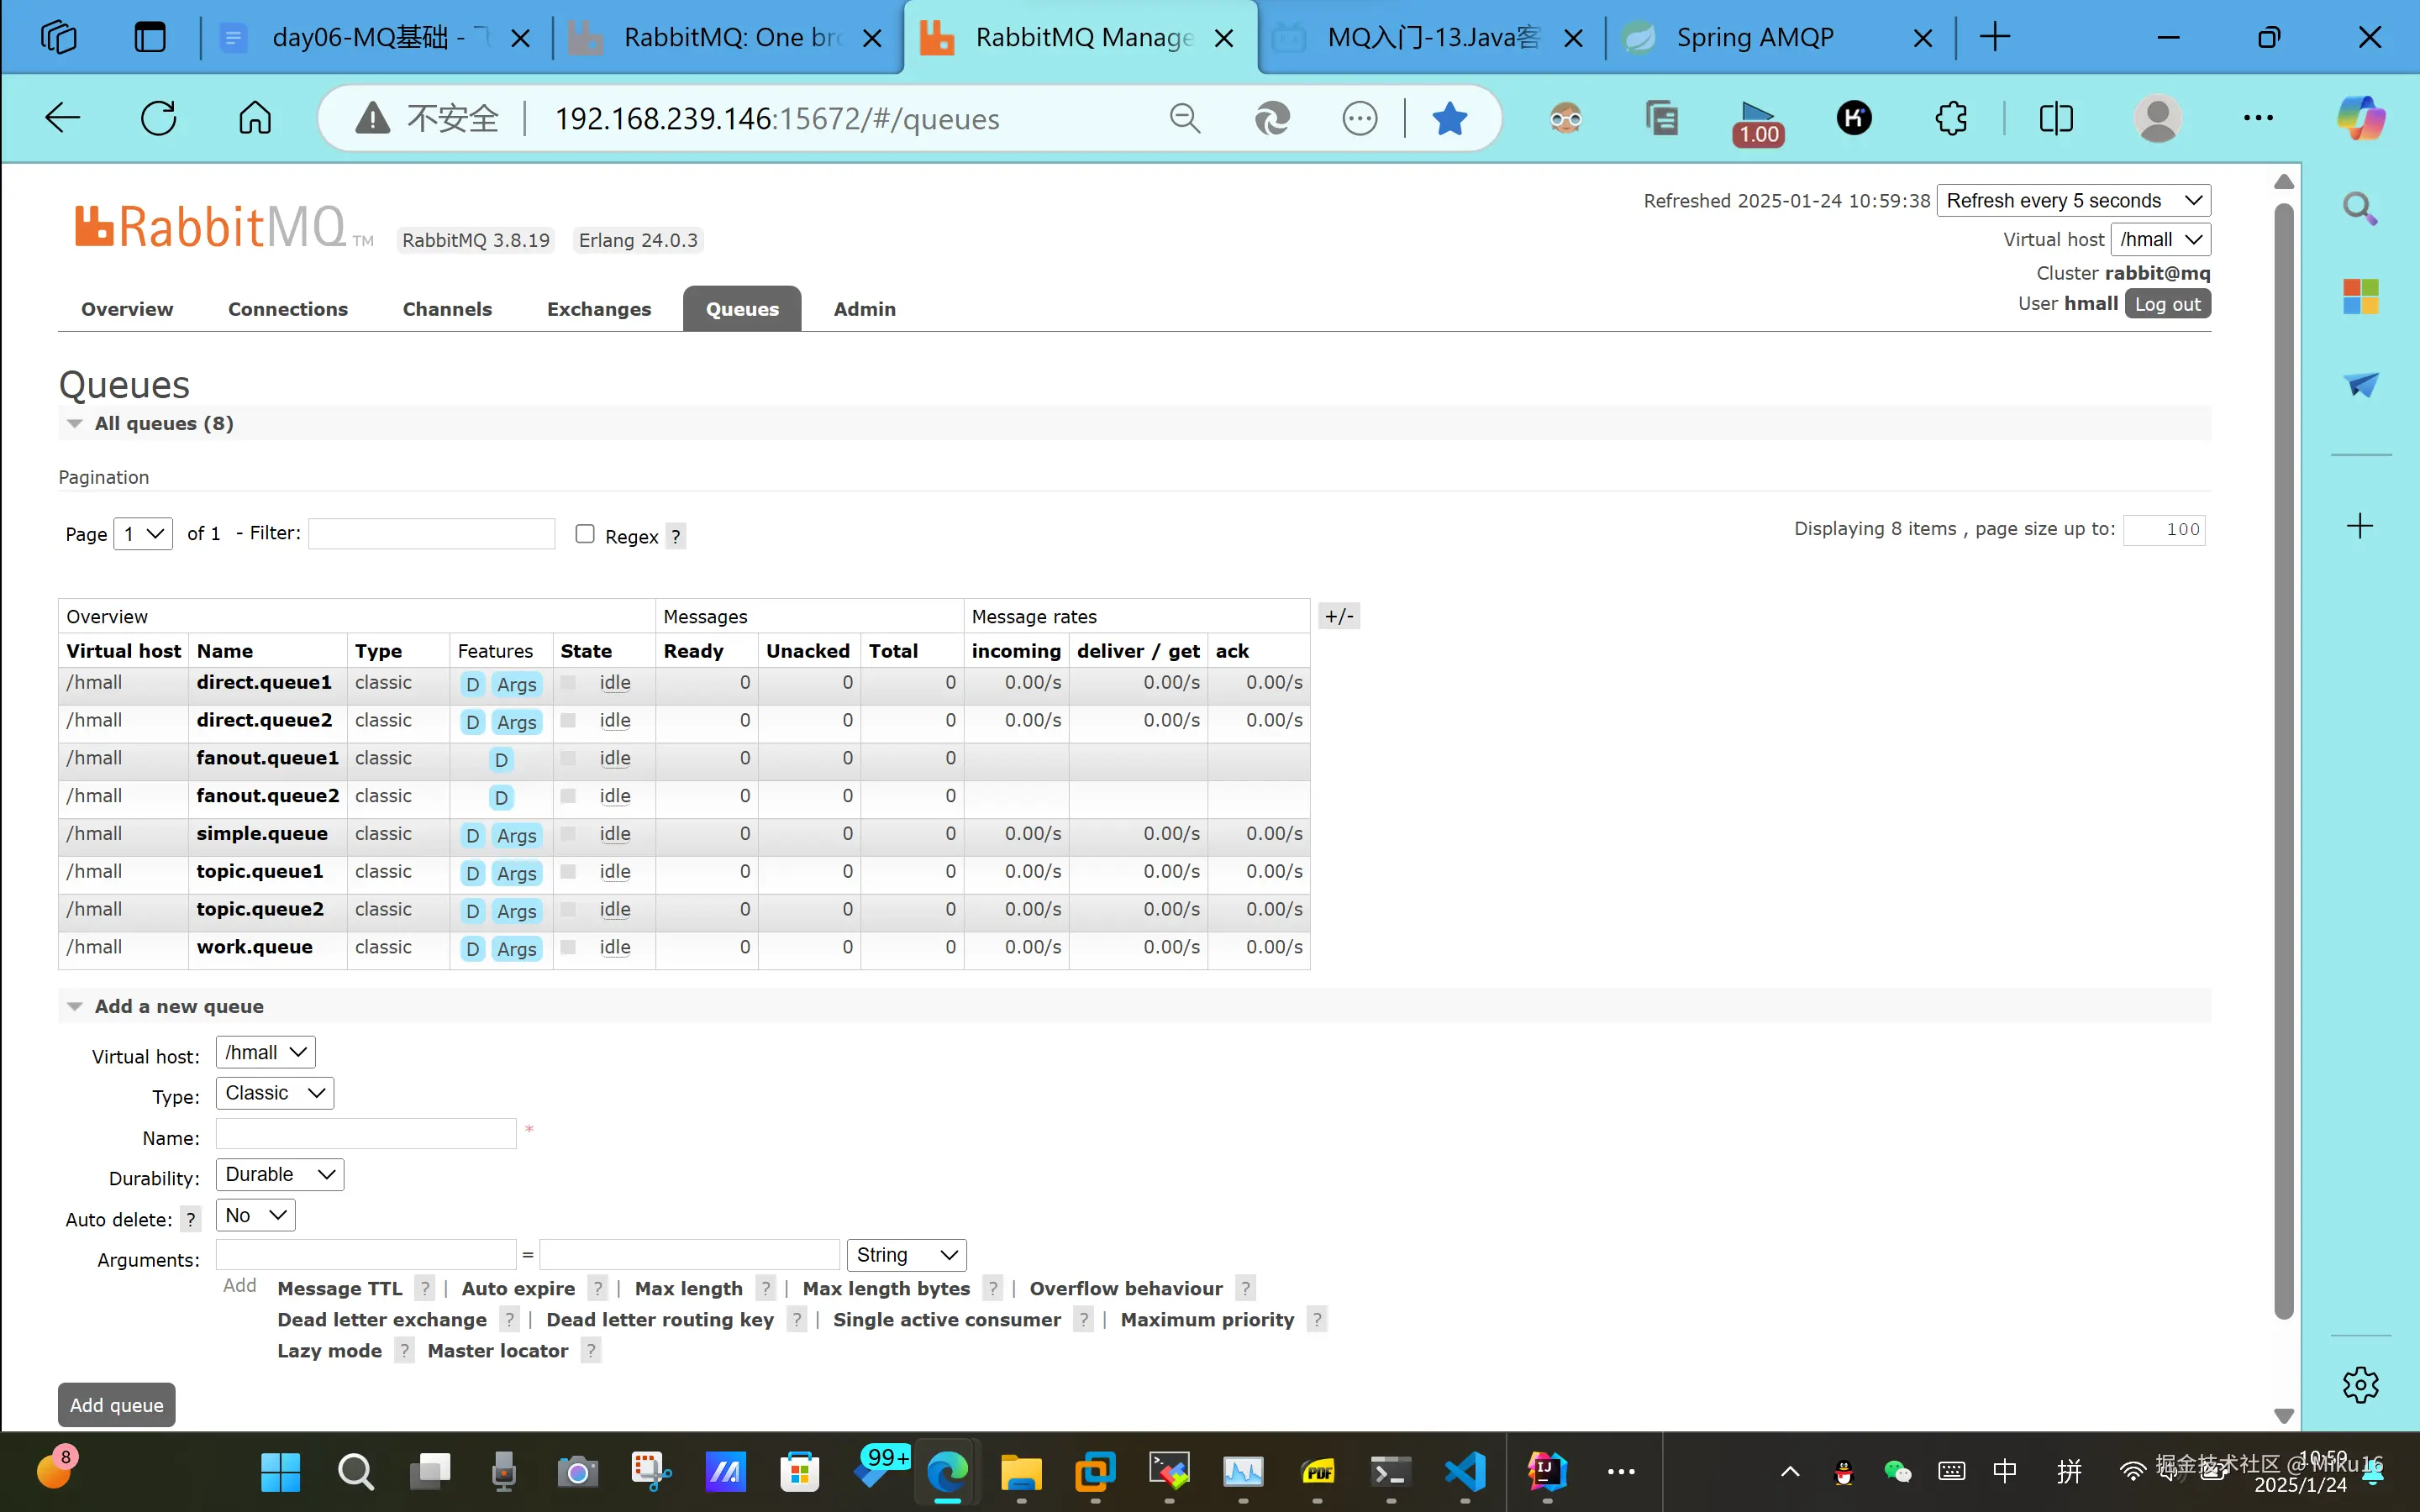
Task: Click the Add queue button
Action: click(116, 1404)
